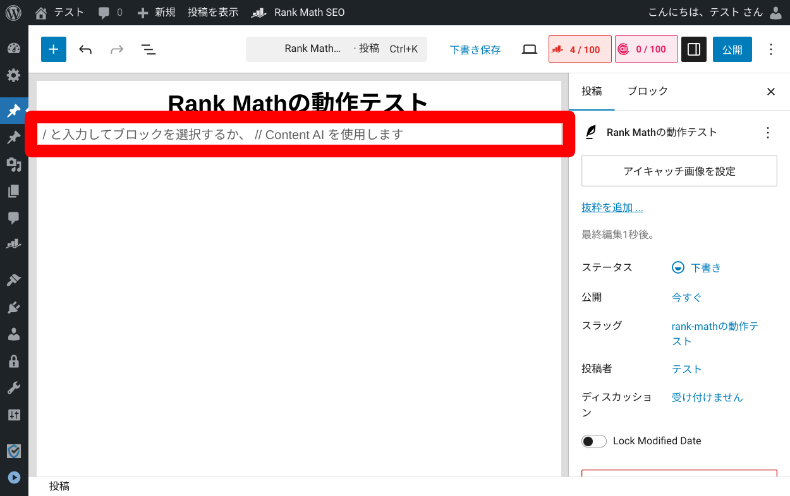Click the 公開 publish button
Image resolution: width=790 pixels, height=496 pixels.
coord(732,49)
